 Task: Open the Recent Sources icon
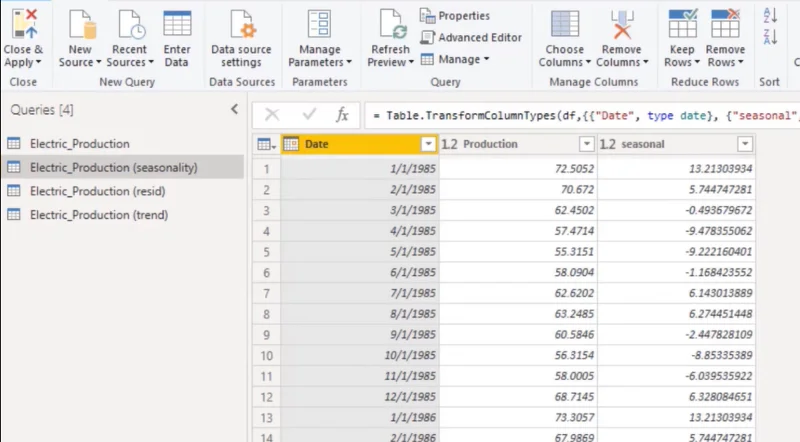tap(131, 24)
